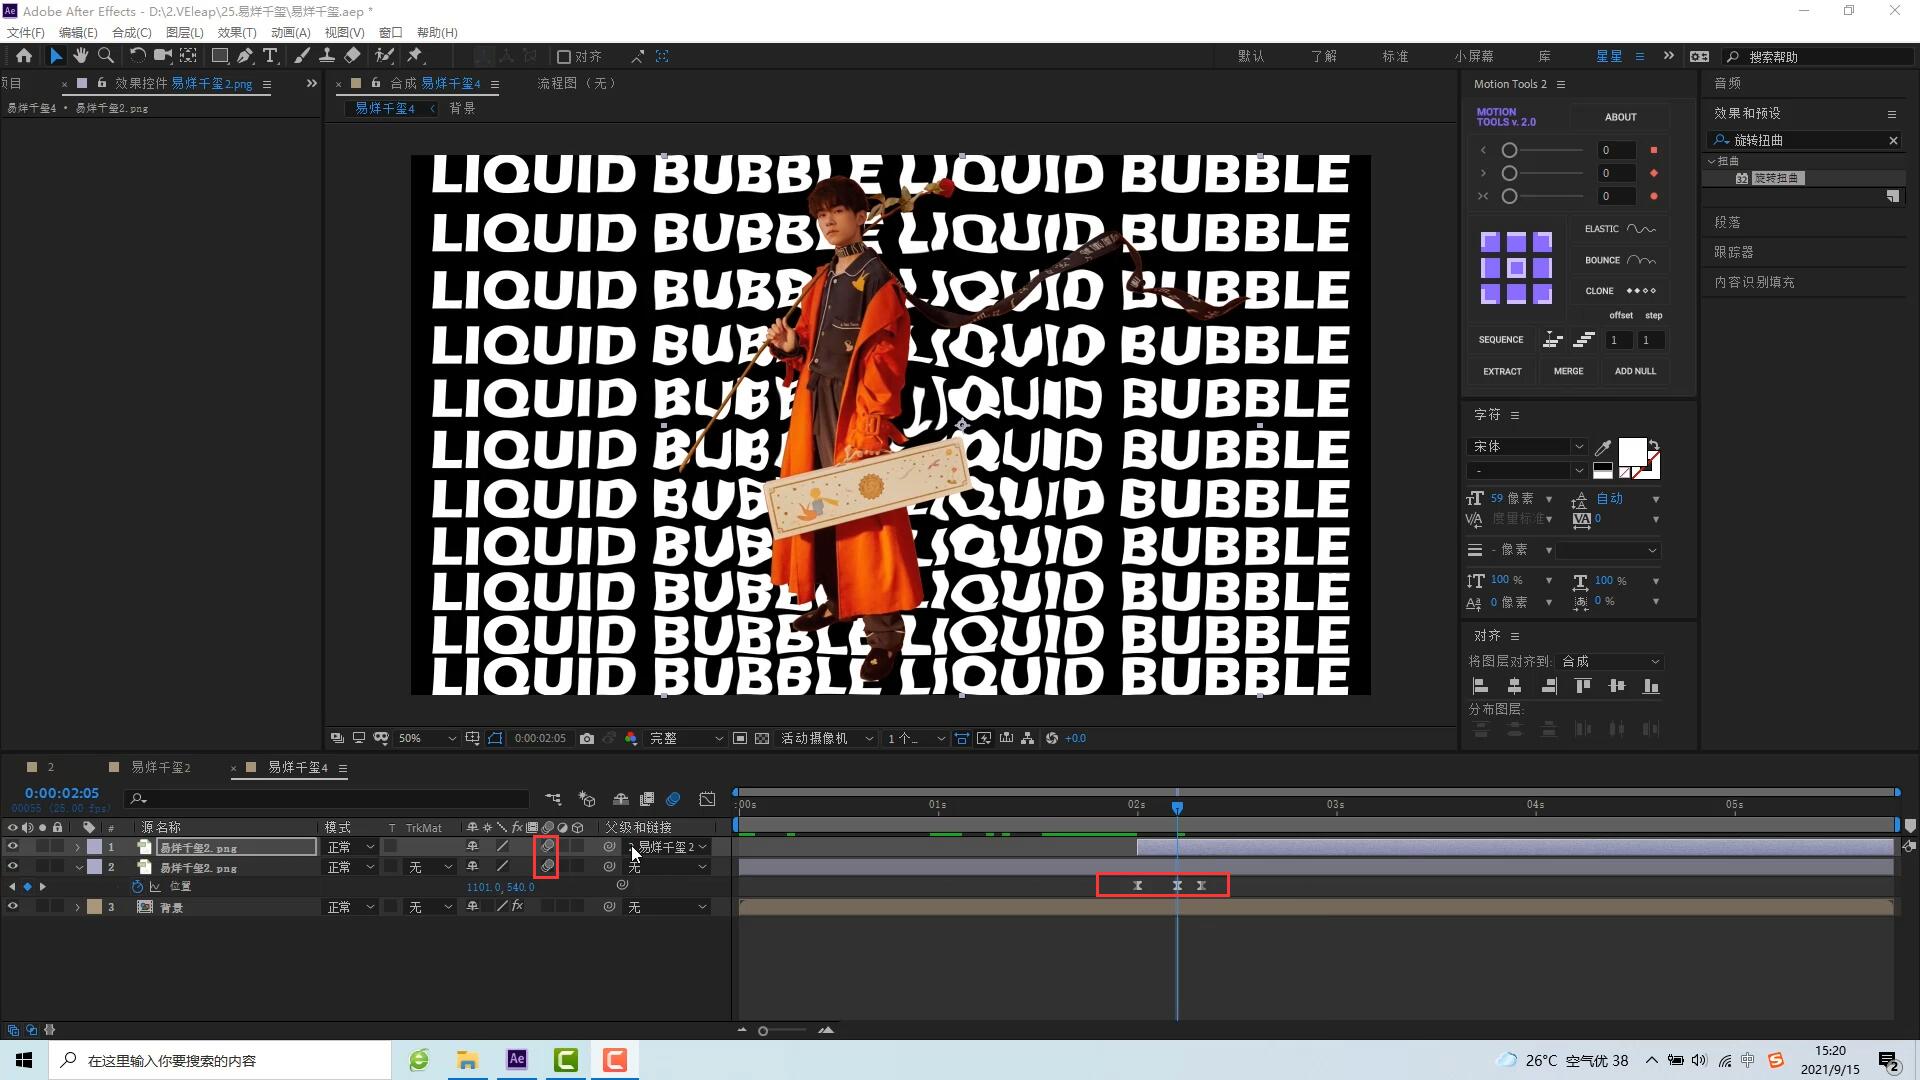The height and width of the screenshot is (1080, 1920).
Task: Click the ELASTIC animation preset icon
Action: point(1640,228)
